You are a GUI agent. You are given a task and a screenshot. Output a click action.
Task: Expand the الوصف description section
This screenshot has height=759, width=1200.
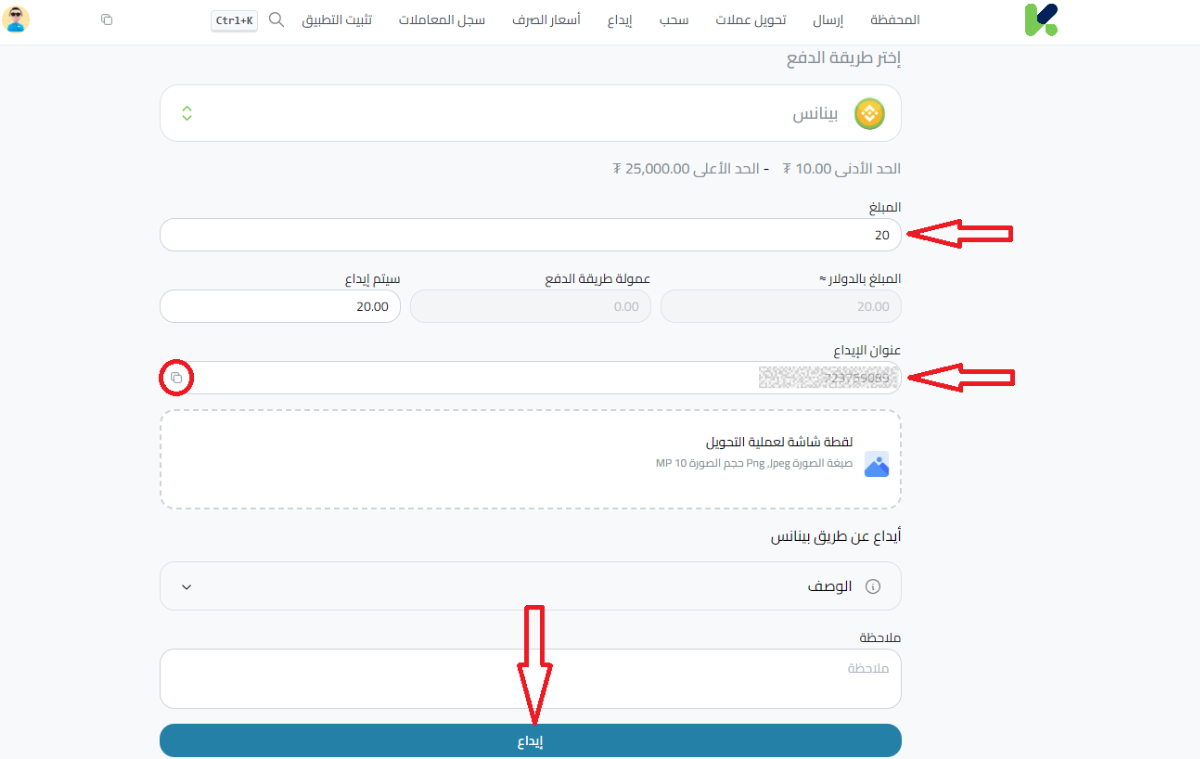click(x=185, y=586)
